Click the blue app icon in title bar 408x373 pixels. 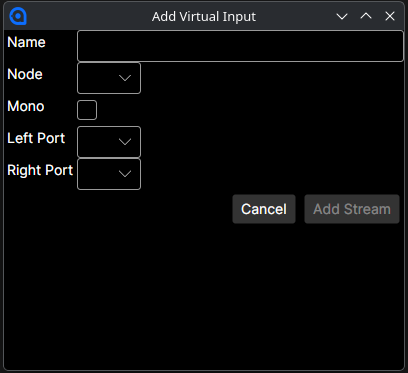tap(18, 16)
